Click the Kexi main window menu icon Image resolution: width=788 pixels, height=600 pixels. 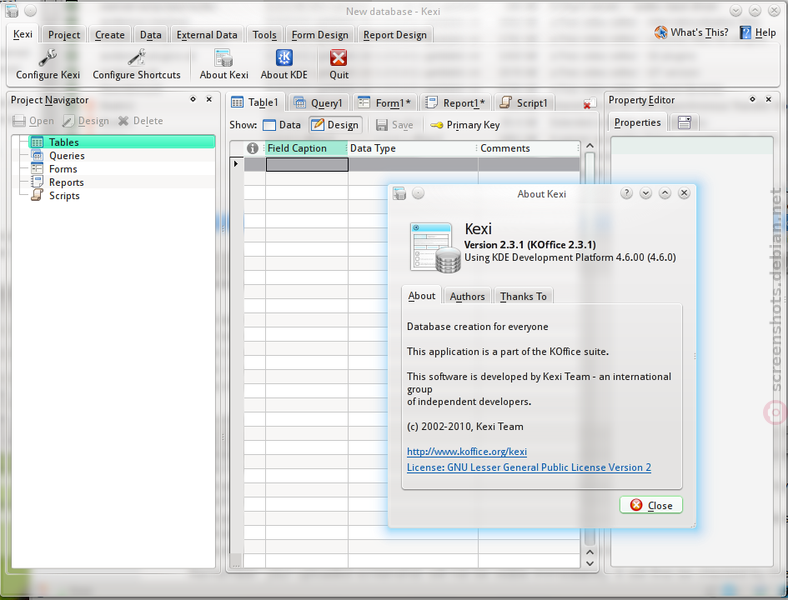[x=12, y=11]
